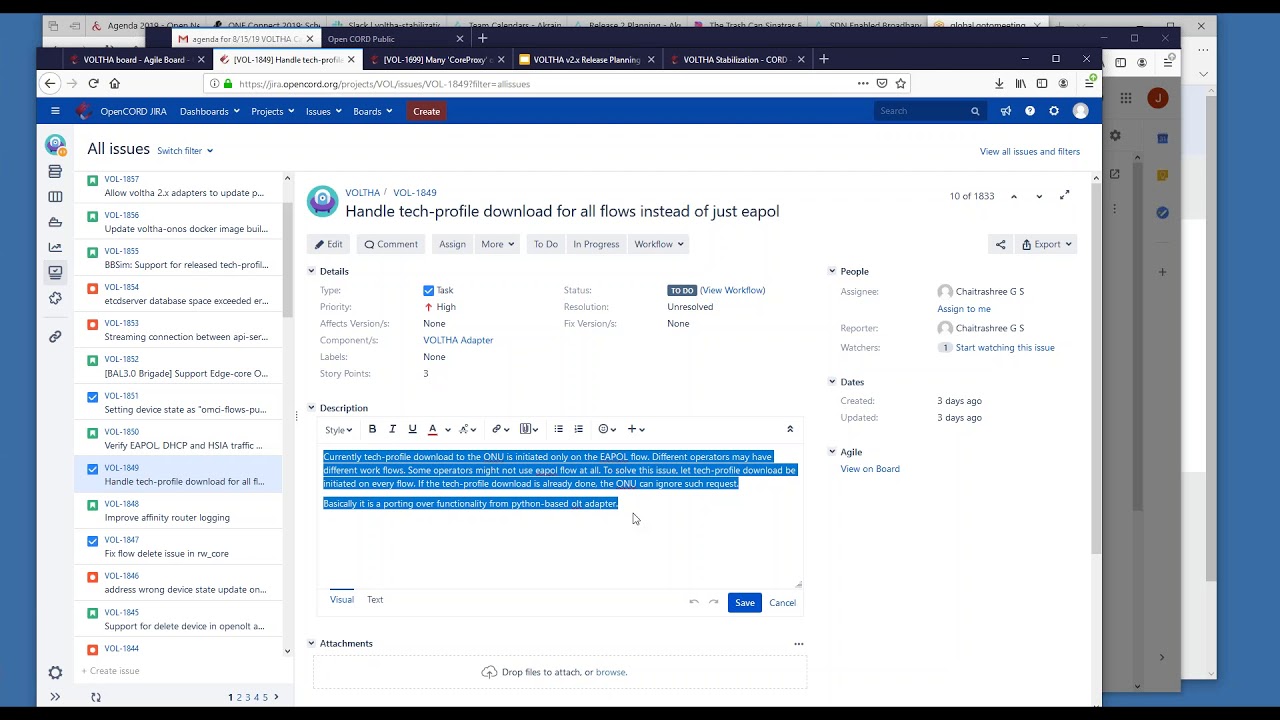This screenshot has height=720, width=1280.
Task: Bookmark this page with the star
Action: tap(900, 84)
